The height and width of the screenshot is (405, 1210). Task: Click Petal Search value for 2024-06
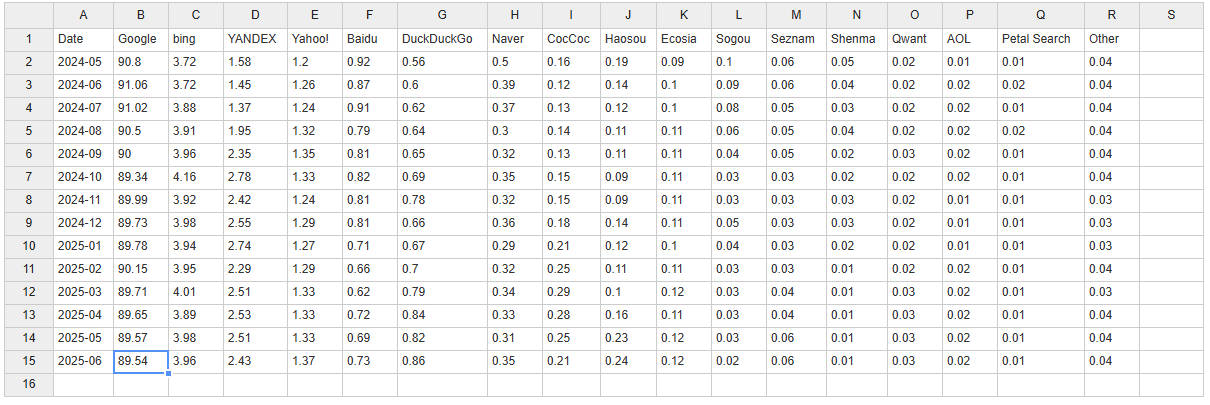tap(1040, 85)
